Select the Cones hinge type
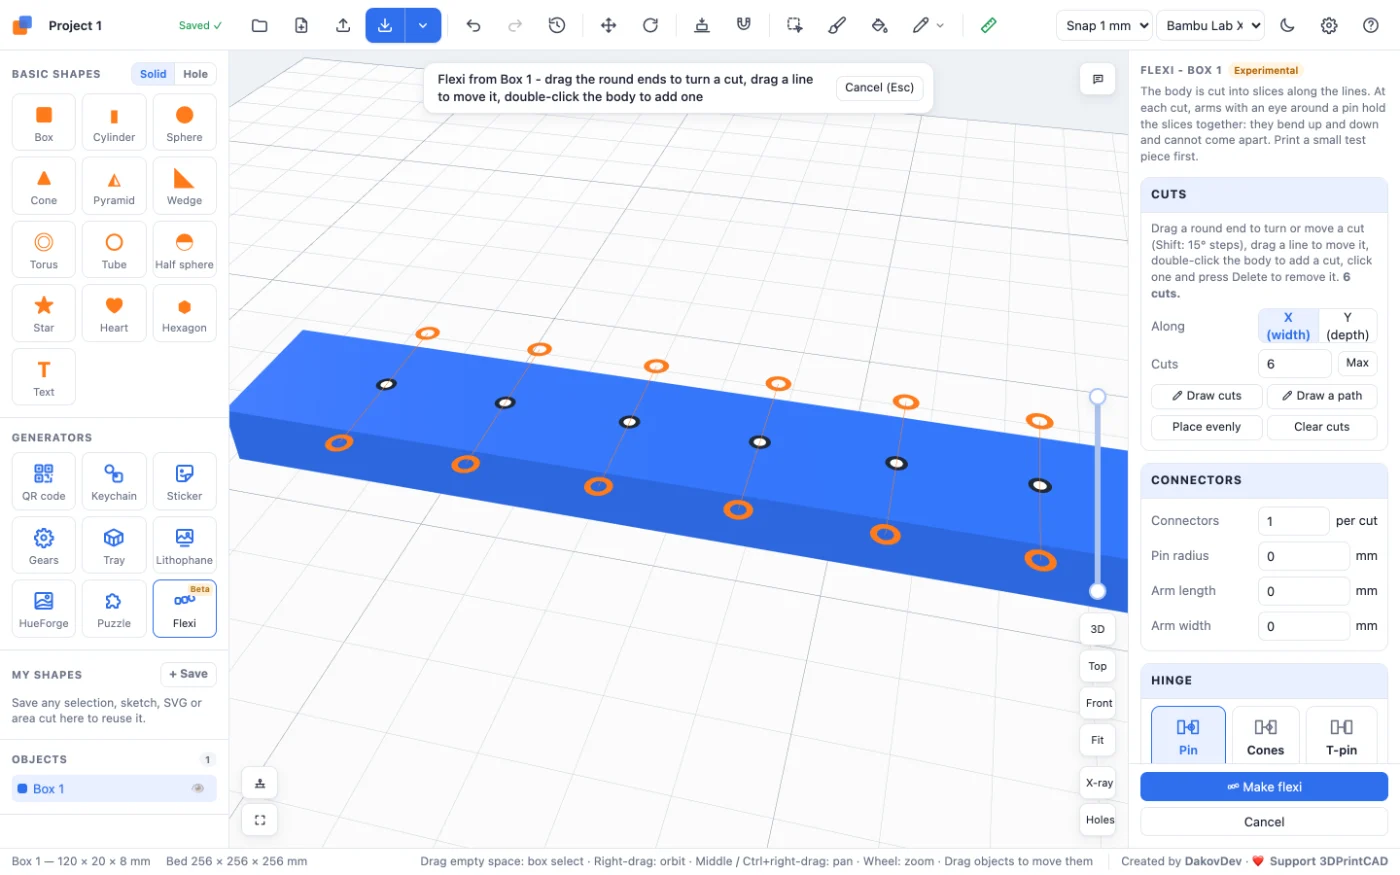 pyautogui.click(x=1265, y=735)
